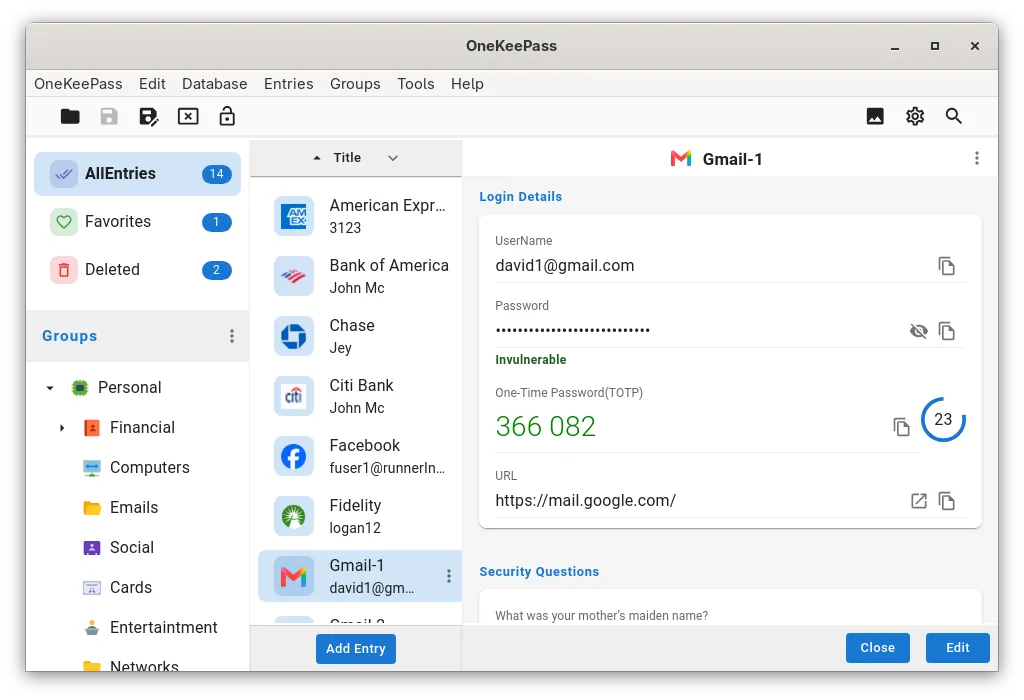Open the image icon in the toolbar
Screen dimensions: 1024x700
[875, 116]
